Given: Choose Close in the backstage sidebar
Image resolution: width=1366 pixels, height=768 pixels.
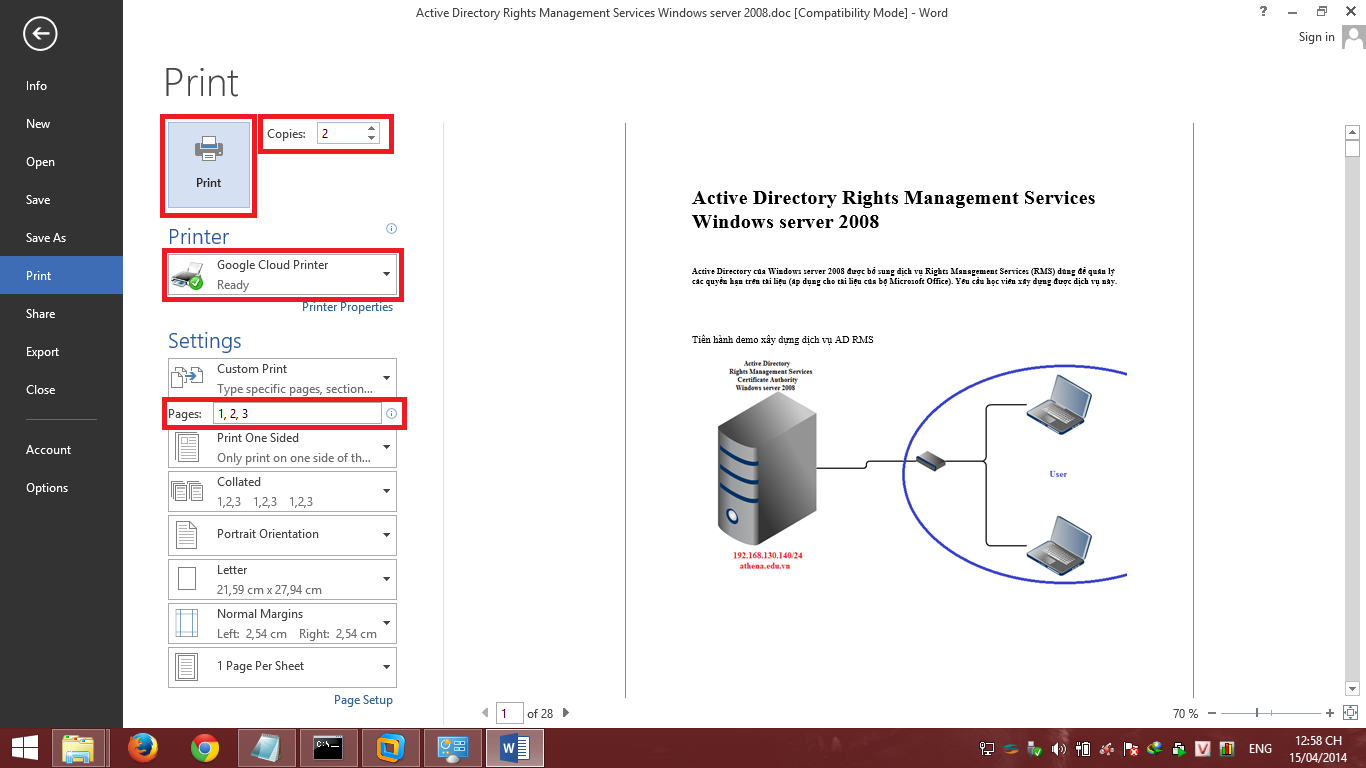Looking at the screenshot, I should [x=61, y=390].
